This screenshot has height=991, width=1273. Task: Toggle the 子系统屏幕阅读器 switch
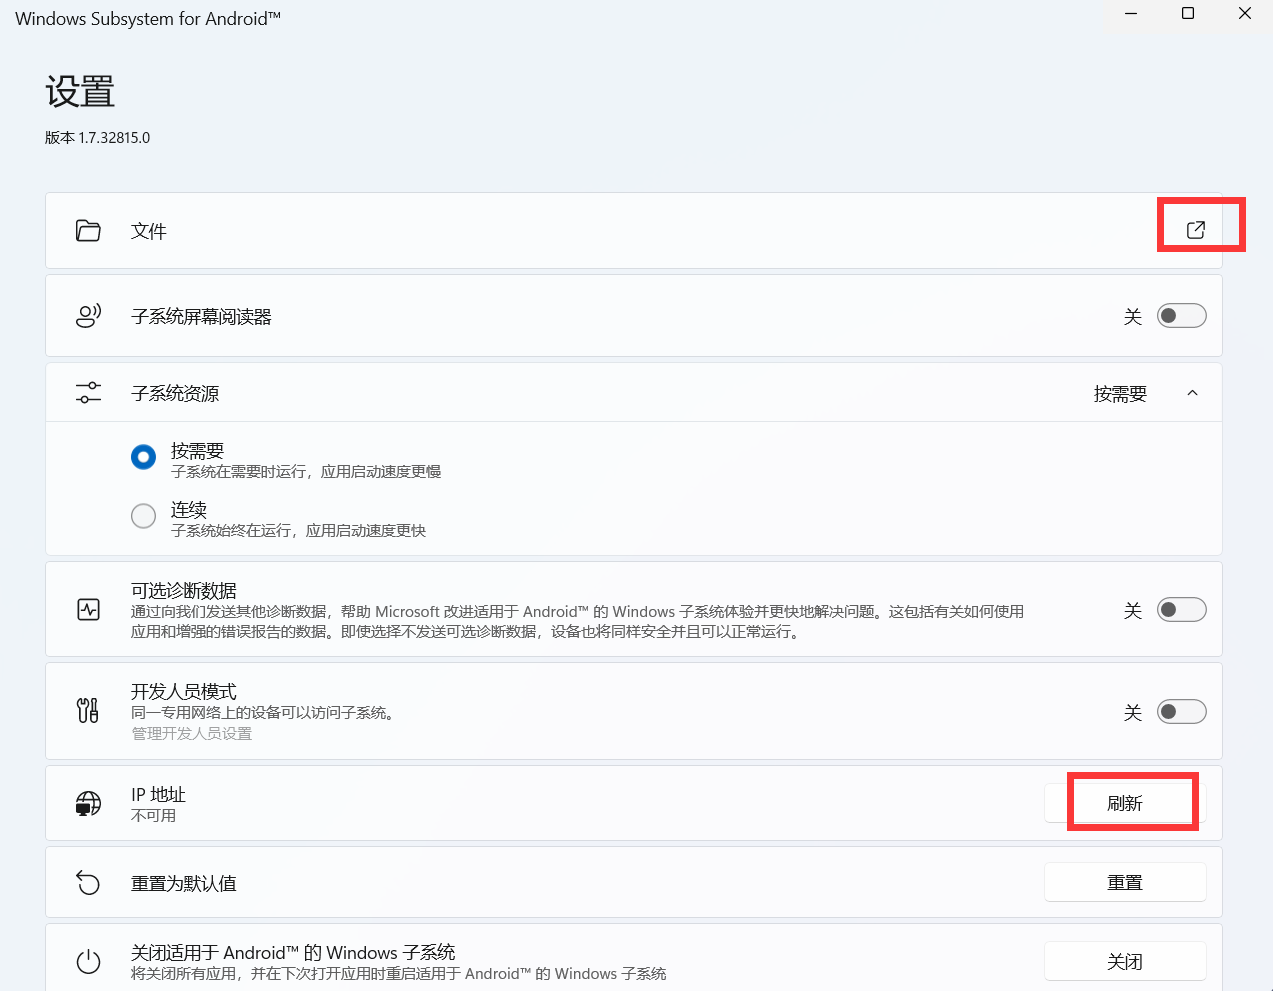pyautogui.click(x=1181, y=316)
